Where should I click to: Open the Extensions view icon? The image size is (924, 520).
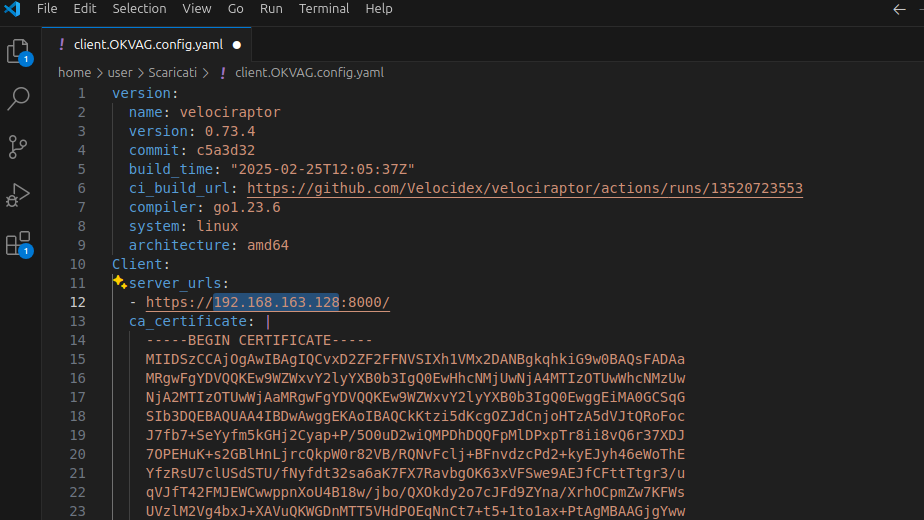[x=18, y=243]
